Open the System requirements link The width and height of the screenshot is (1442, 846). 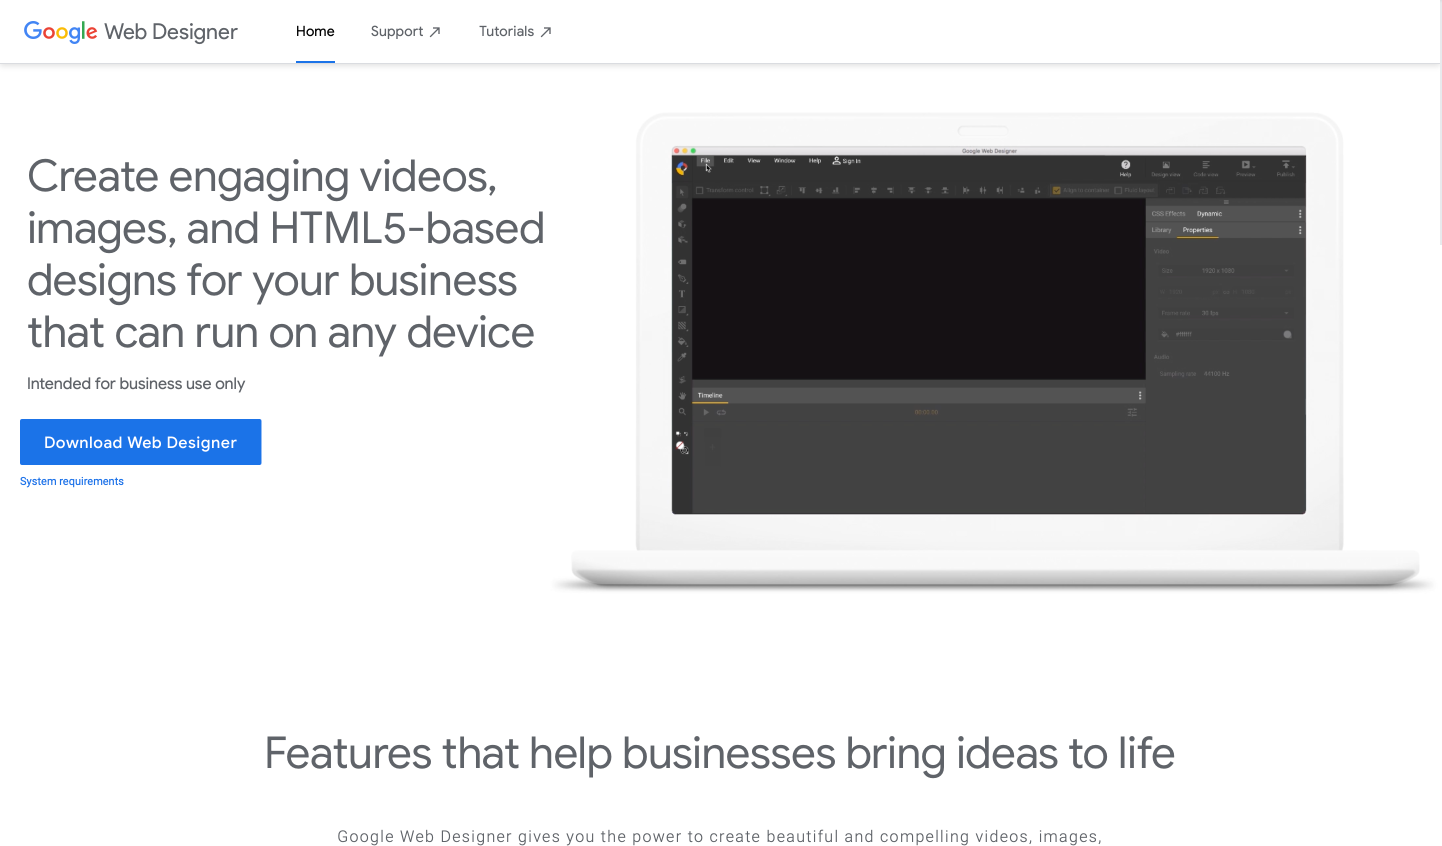click(x=71, y=481)
